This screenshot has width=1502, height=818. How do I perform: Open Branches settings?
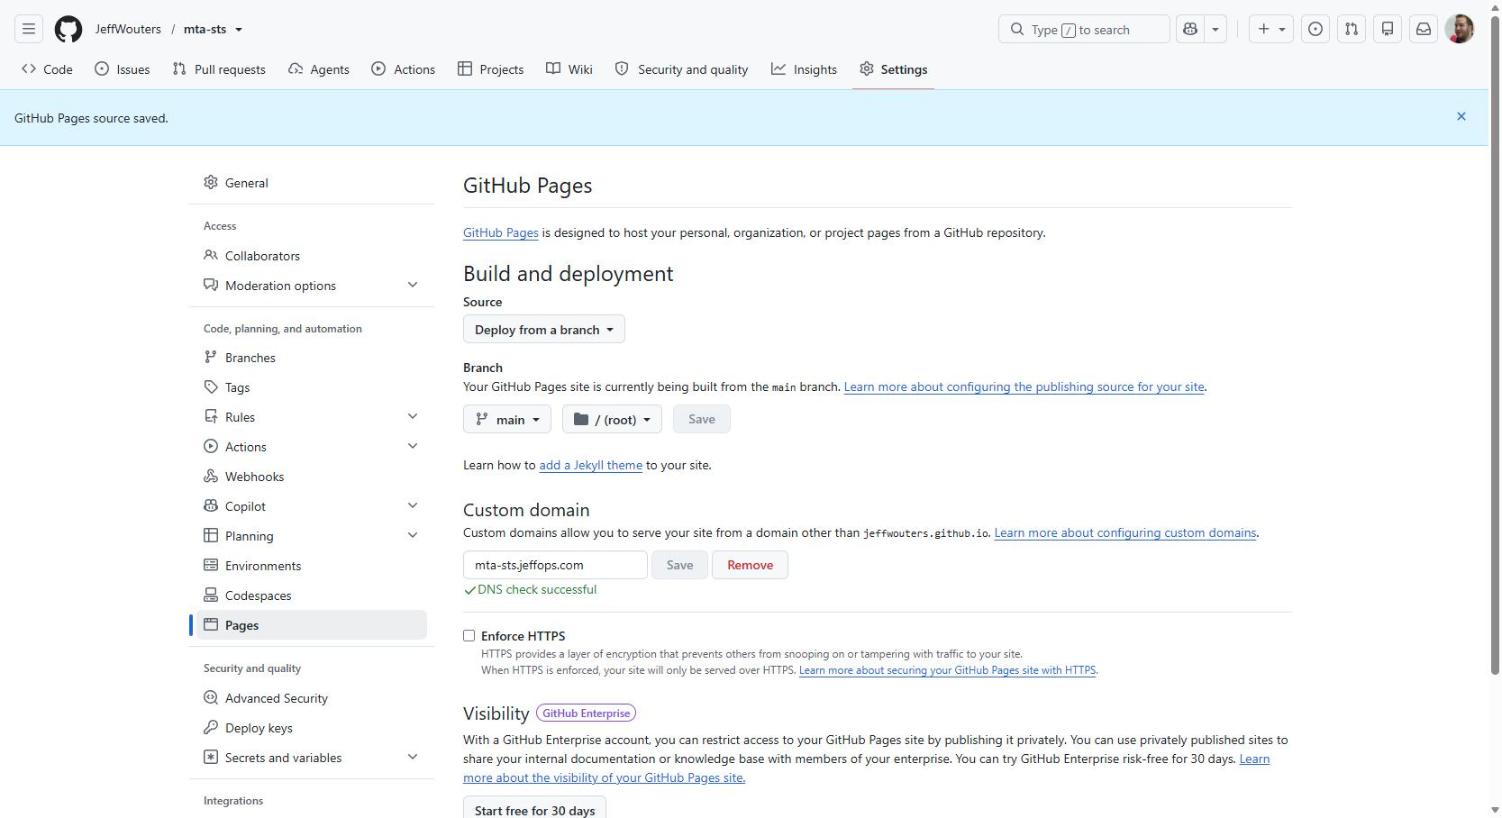click(x=311, y=358)
